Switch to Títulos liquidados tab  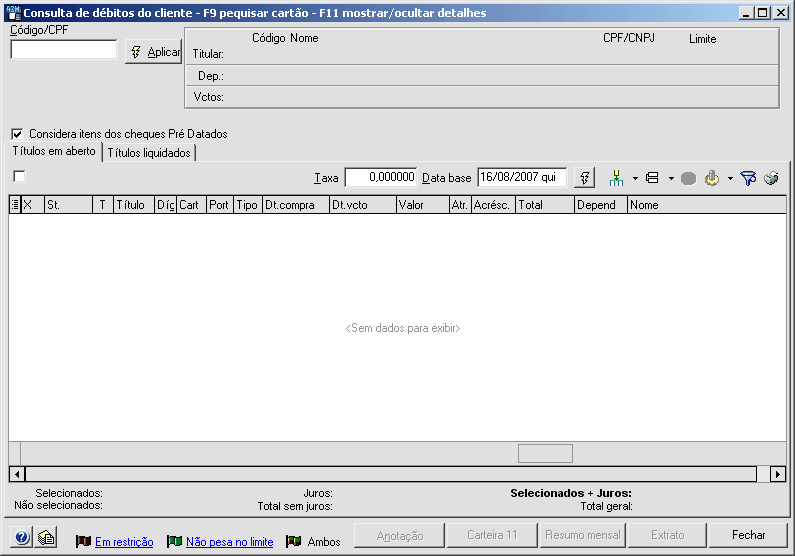click(149, 153)
